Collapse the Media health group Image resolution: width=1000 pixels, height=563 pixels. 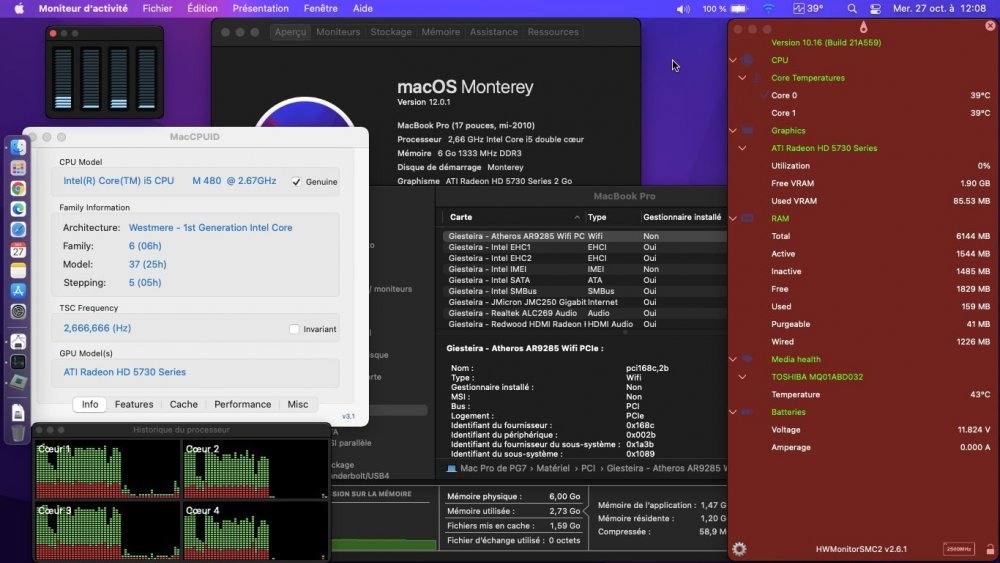(x=733, y=359)
